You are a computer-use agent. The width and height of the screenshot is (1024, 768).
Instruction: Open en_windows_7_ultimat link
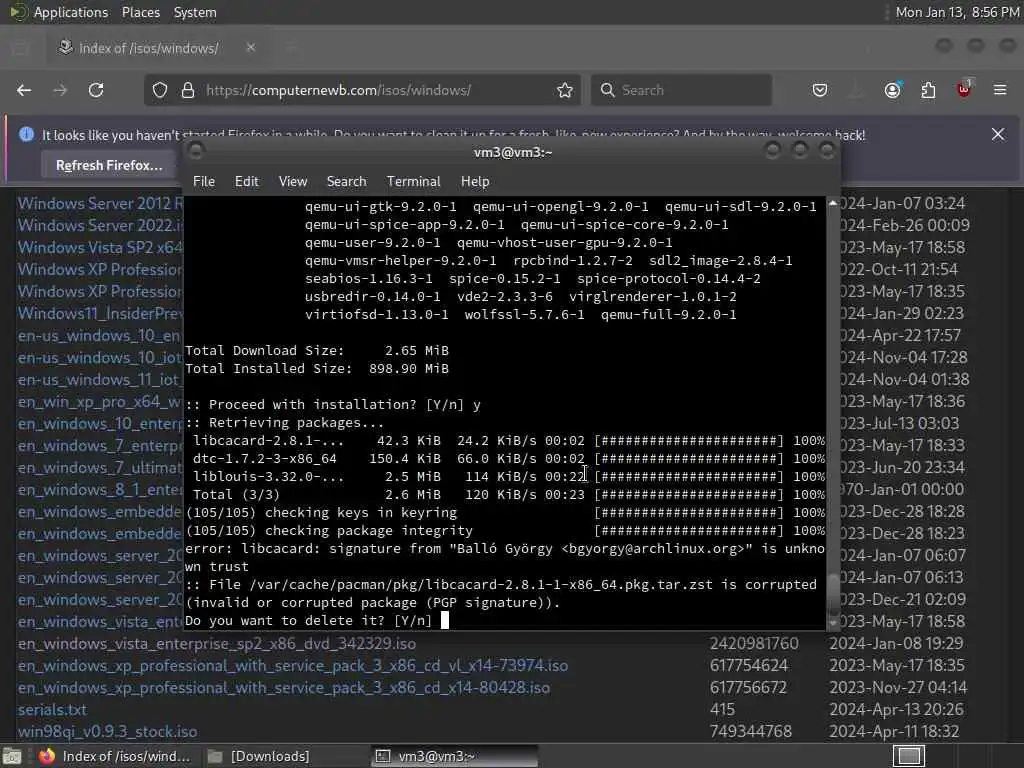click(x=100, y=468)
